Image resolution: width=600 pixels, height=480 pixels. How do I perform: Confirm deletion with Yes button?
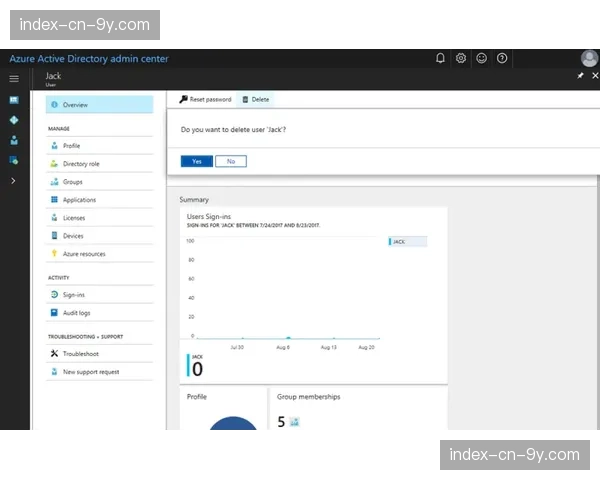(x=197, y=161)
